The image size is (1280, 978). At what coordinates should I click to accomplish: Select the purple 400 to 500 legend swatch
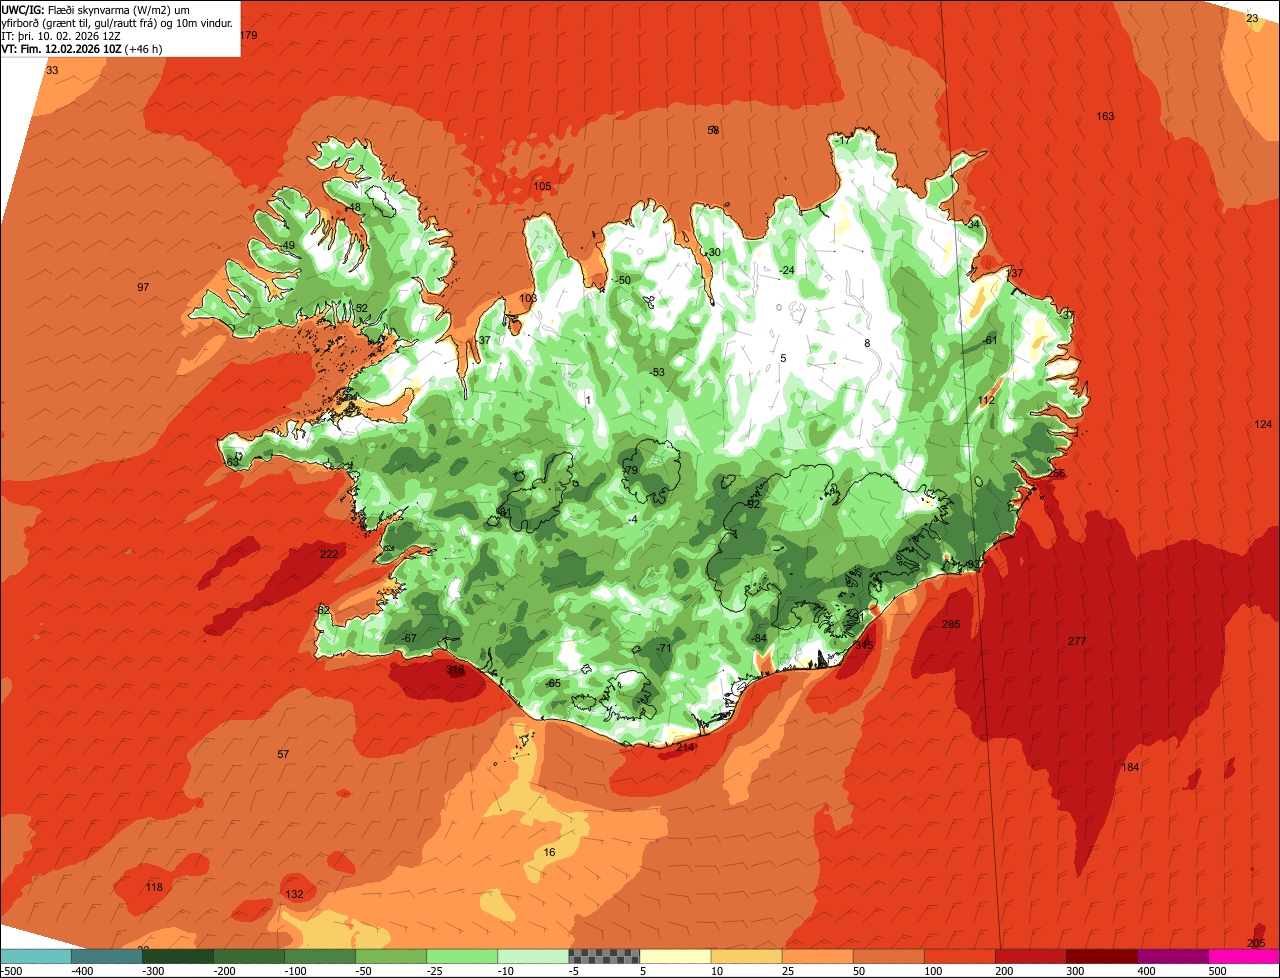point(1173,956)
